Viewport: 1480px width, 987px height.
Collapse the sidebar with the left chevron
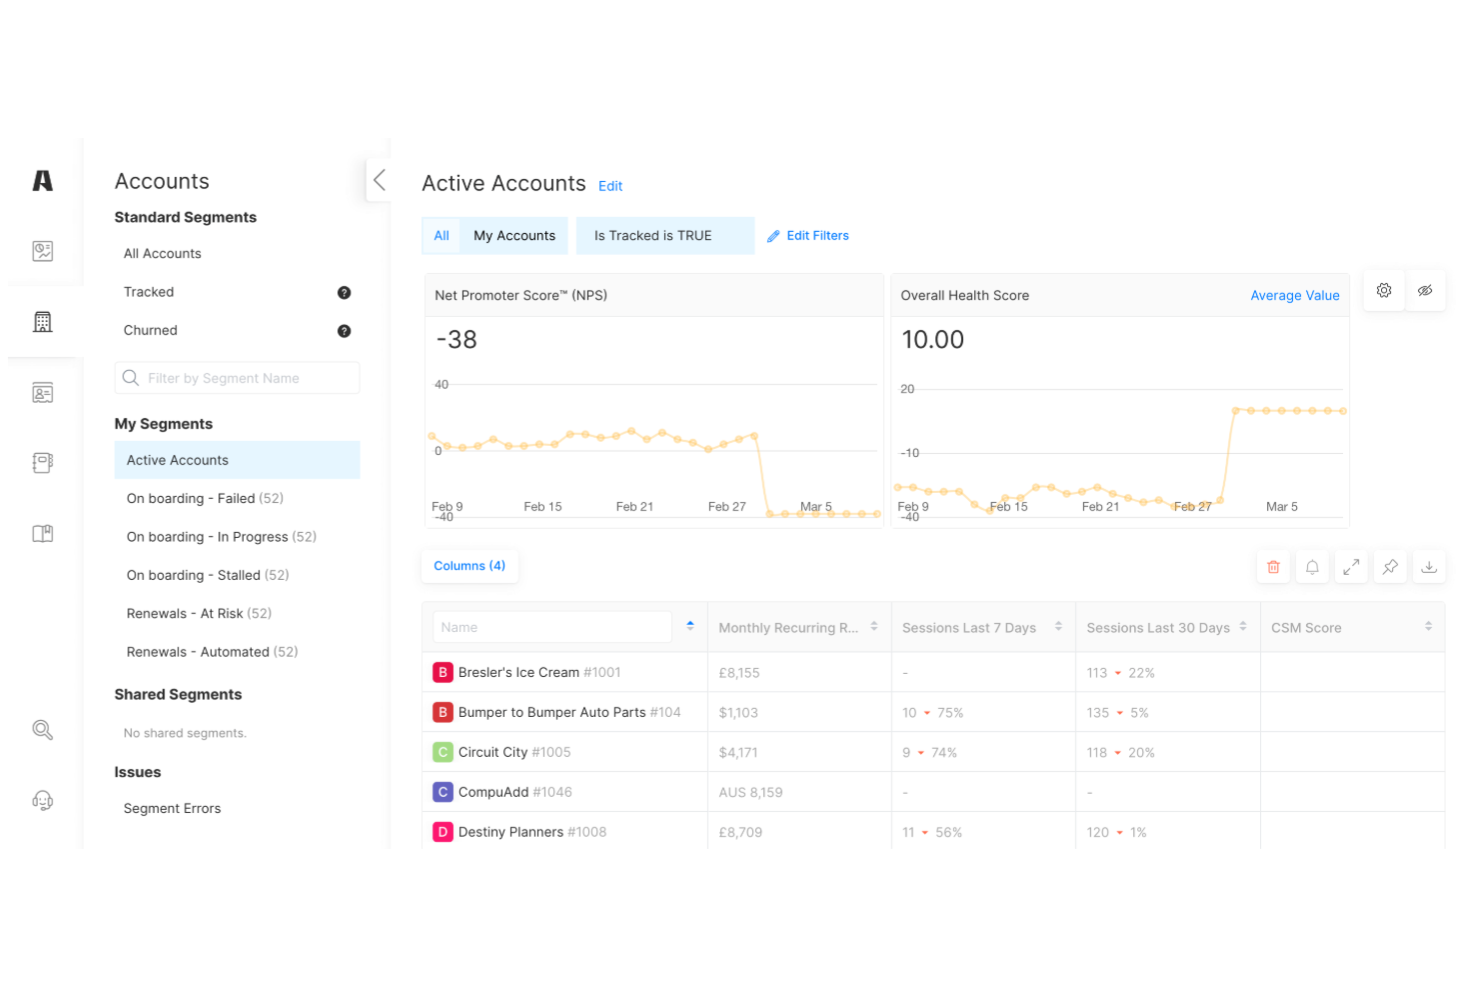click(x=379, y=180)
